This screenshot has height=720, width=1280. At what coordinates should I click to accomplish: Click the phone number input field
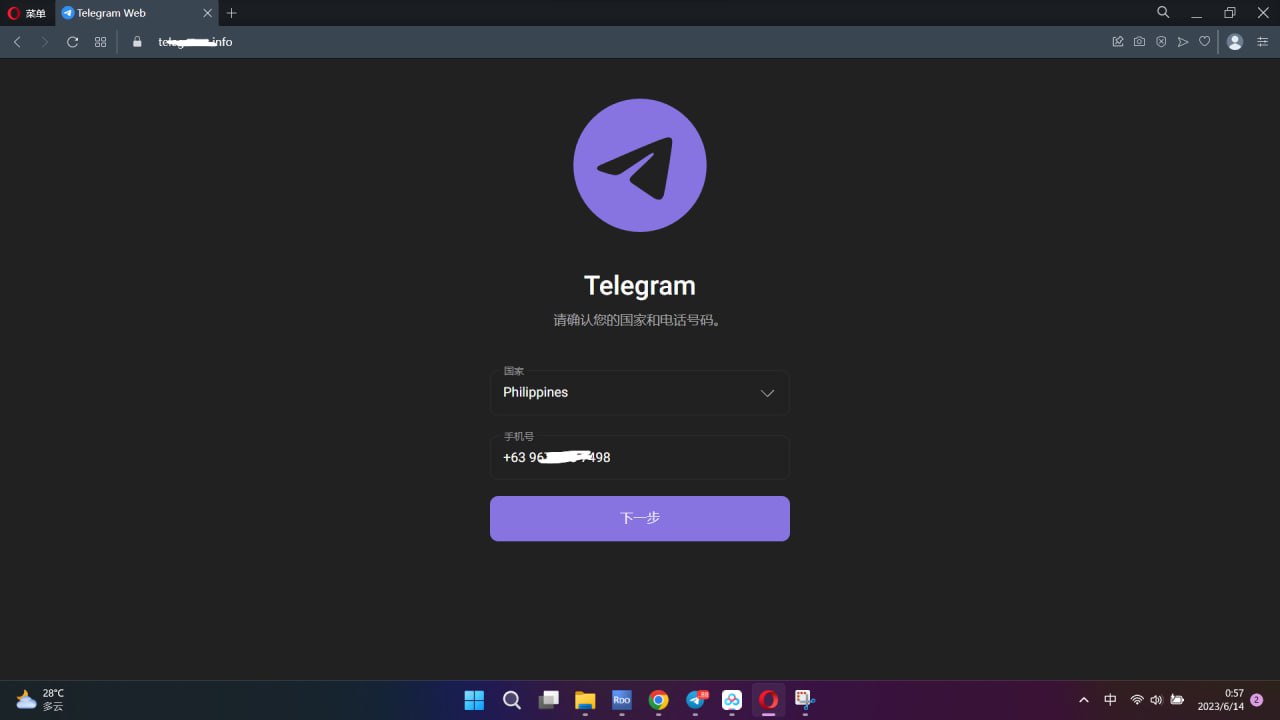tap(639, 458)
